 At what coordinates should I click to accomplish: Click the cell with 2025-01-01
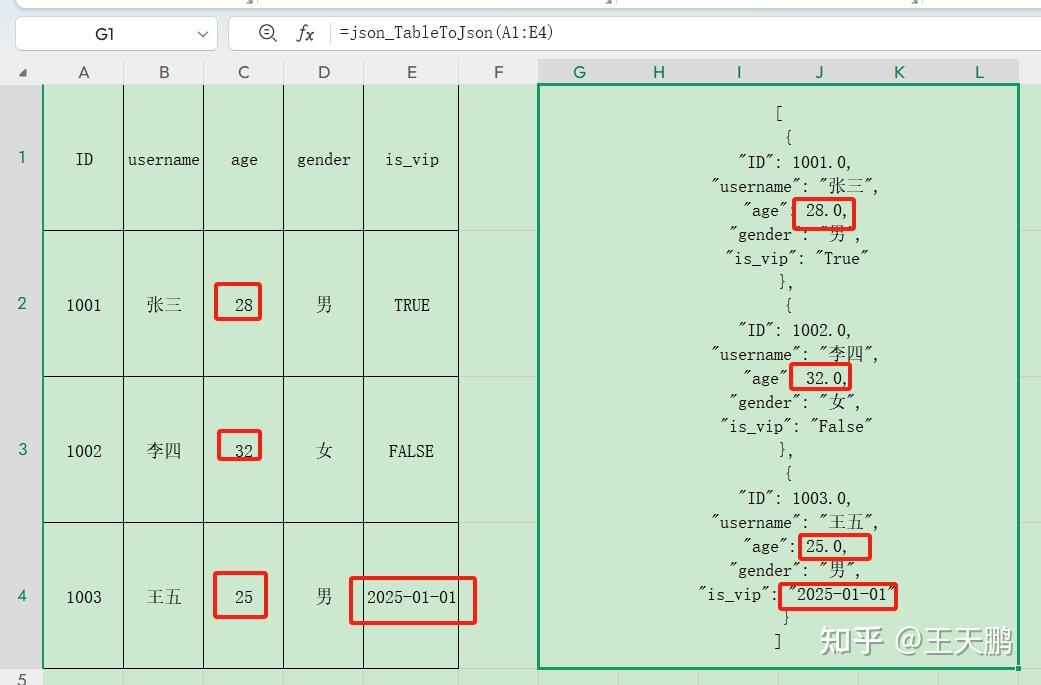coord(411,597)
